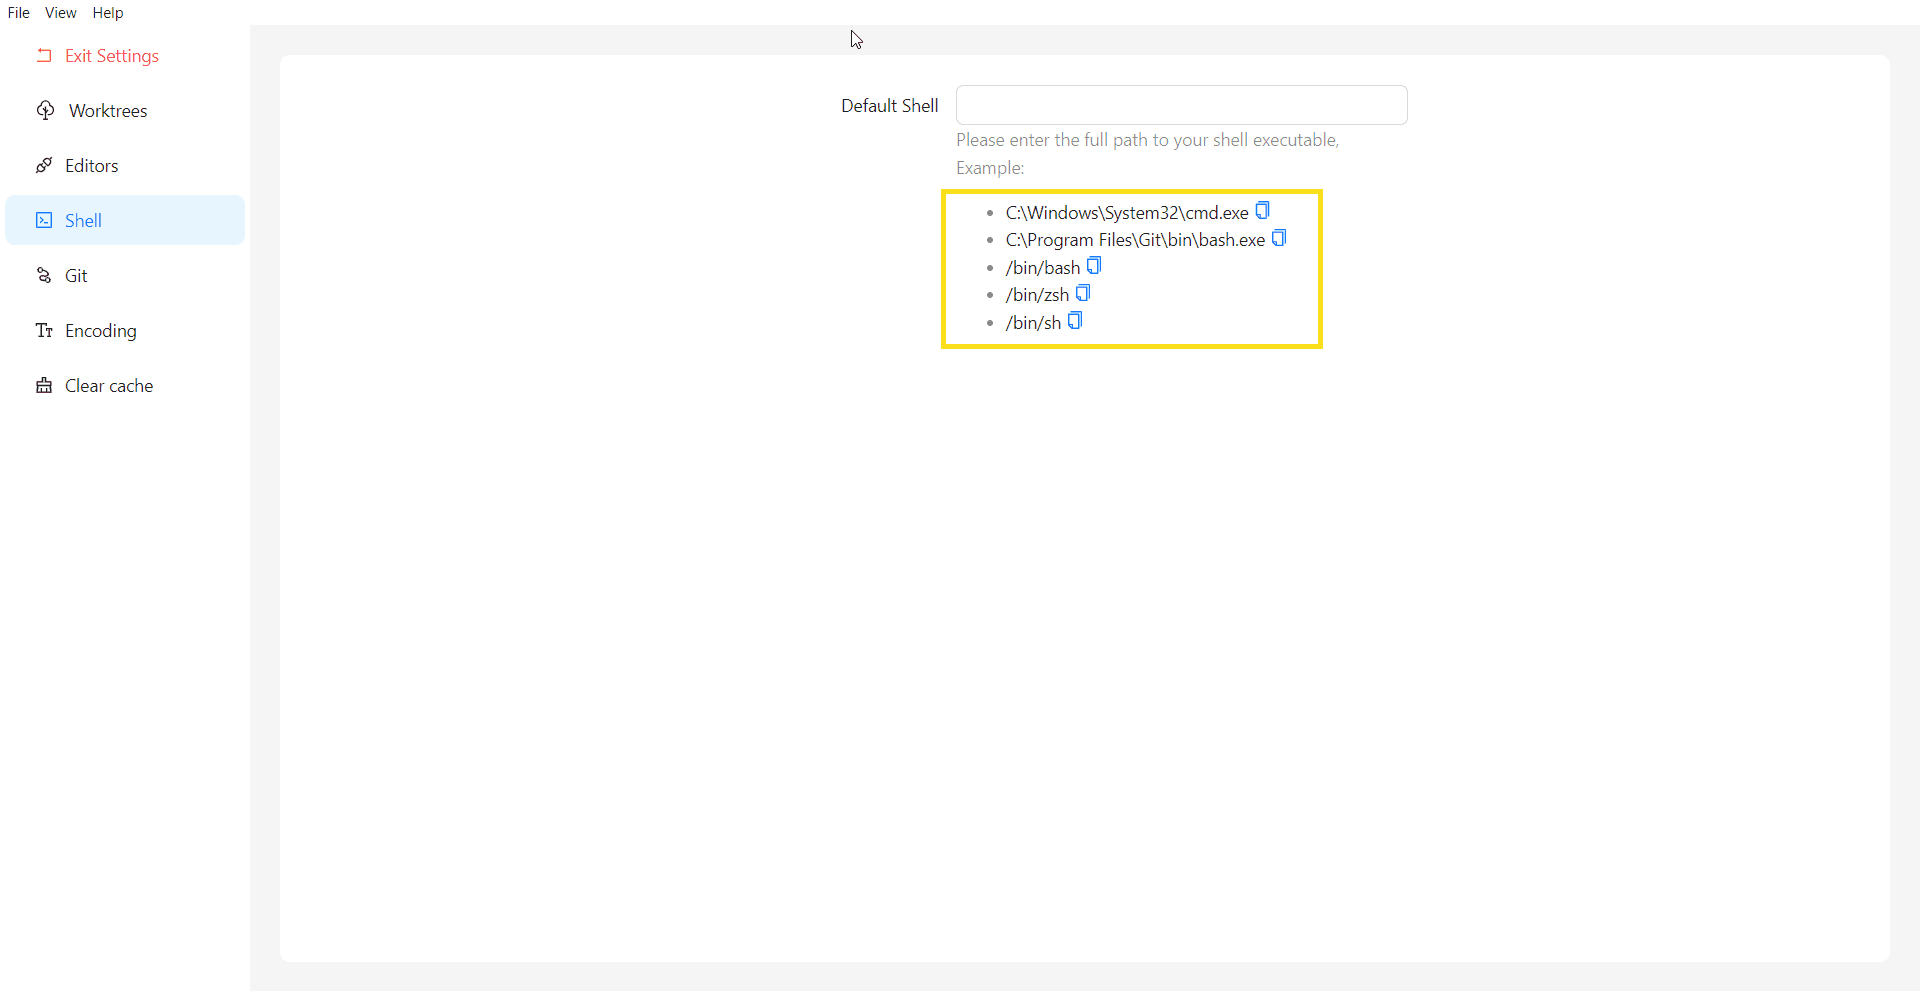This screenshot has width=1920, height=991.
Task: Click the Editors brush icon
Action: tap(45, 165)
